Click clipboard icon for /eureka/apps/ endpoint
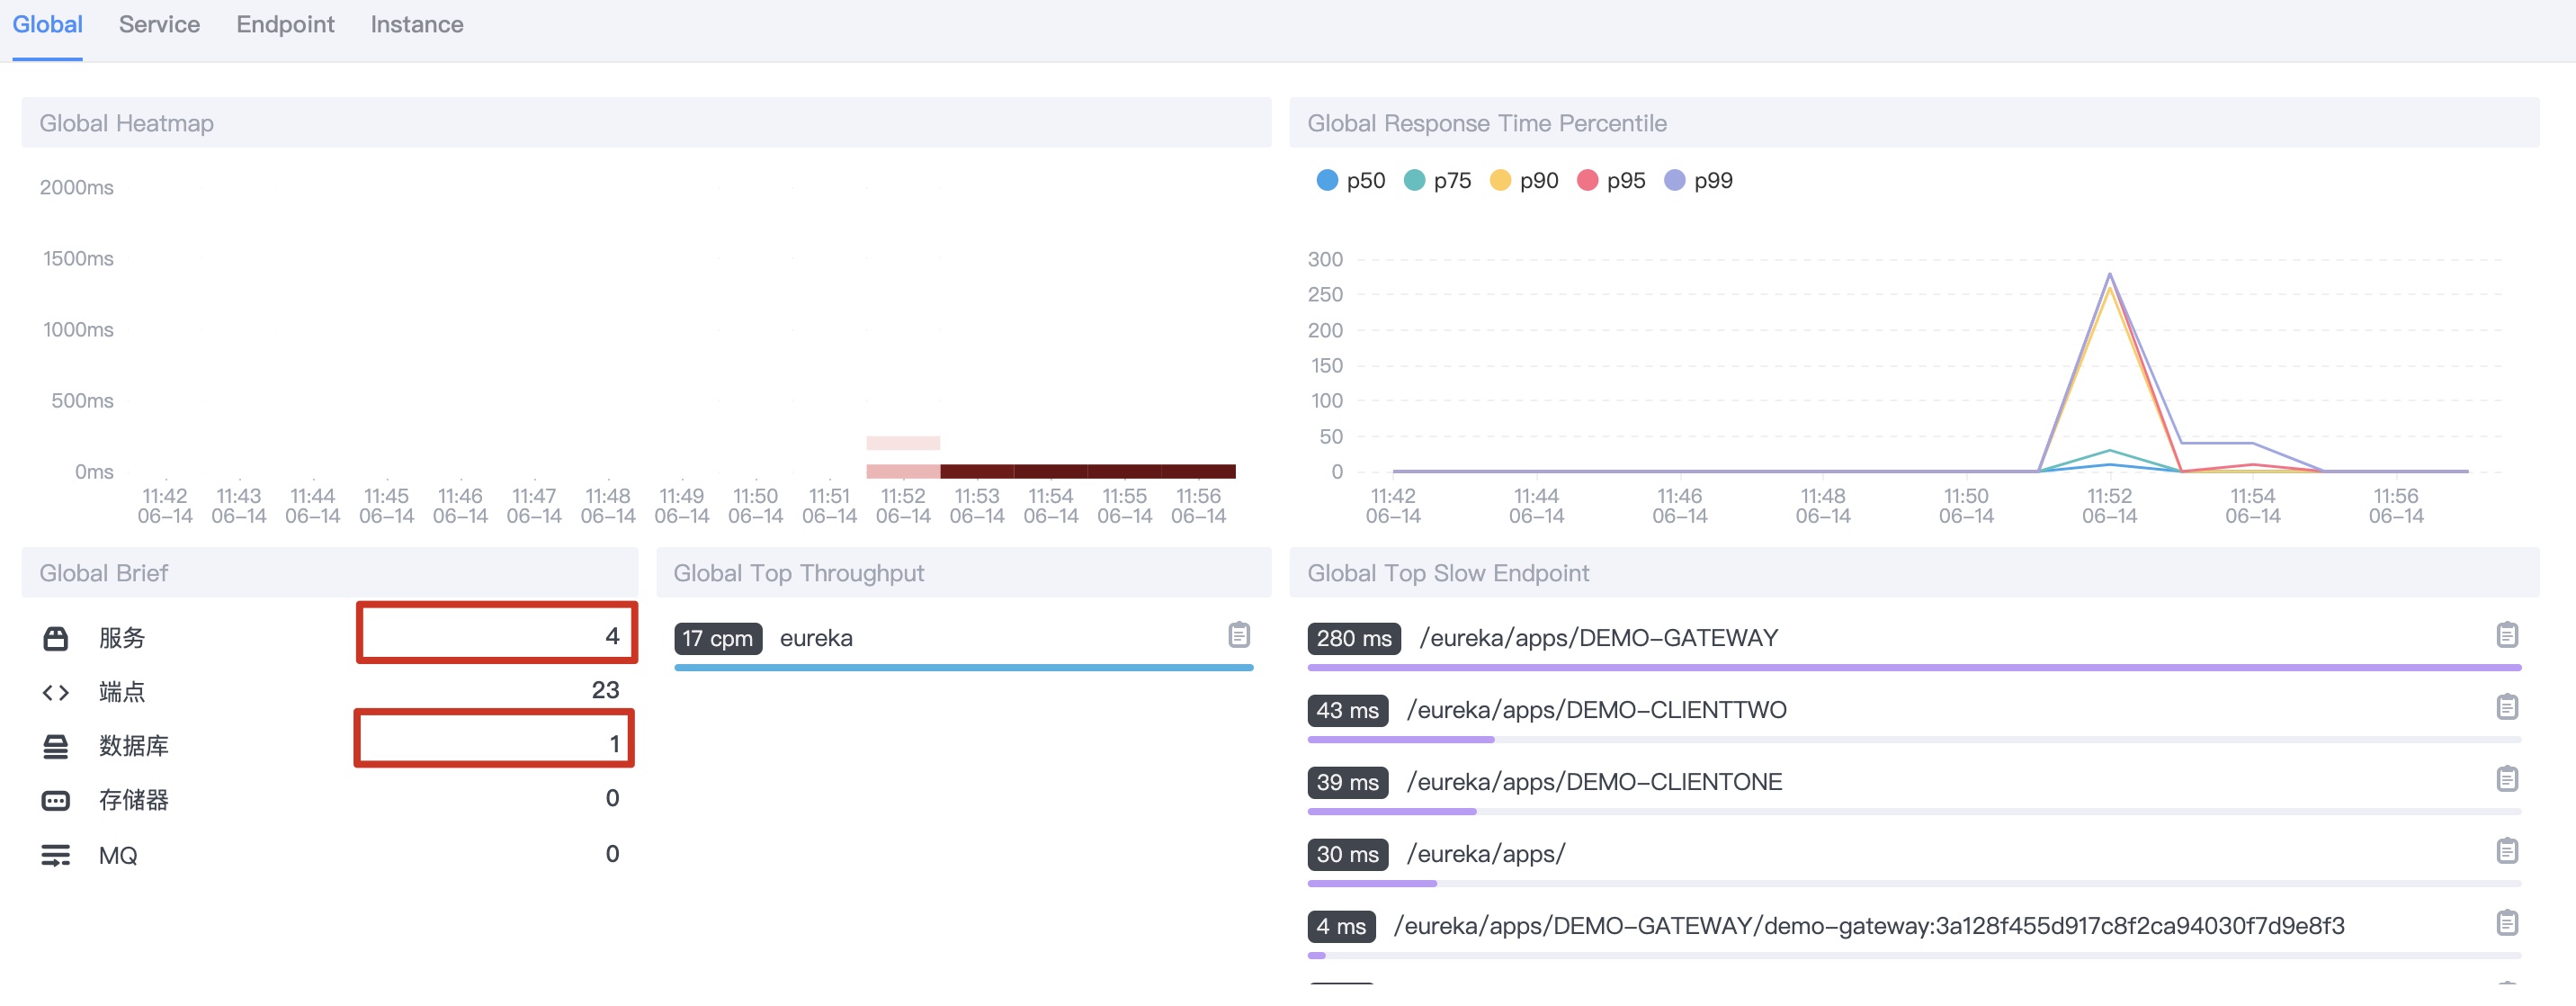The image size is (2576, 1006). coord(2506,851)
